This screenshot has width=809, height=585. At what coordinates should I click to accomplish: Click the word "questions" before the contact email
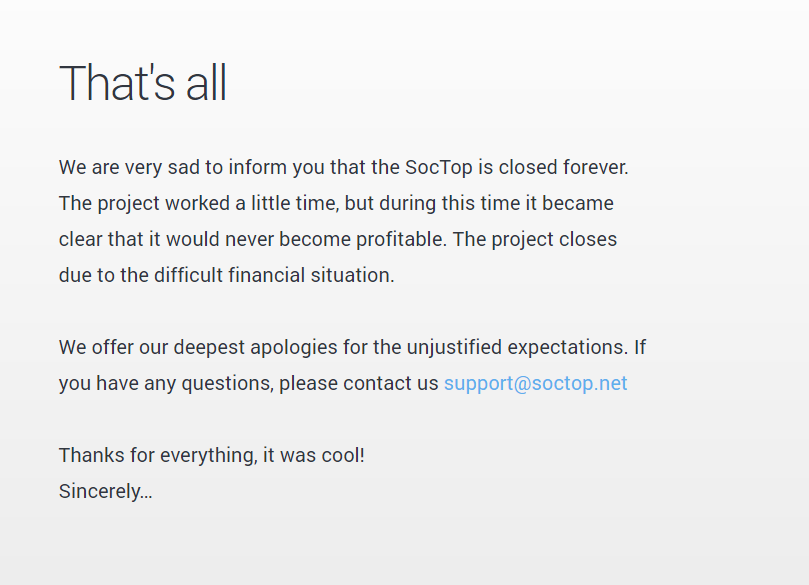pos(228,383)
